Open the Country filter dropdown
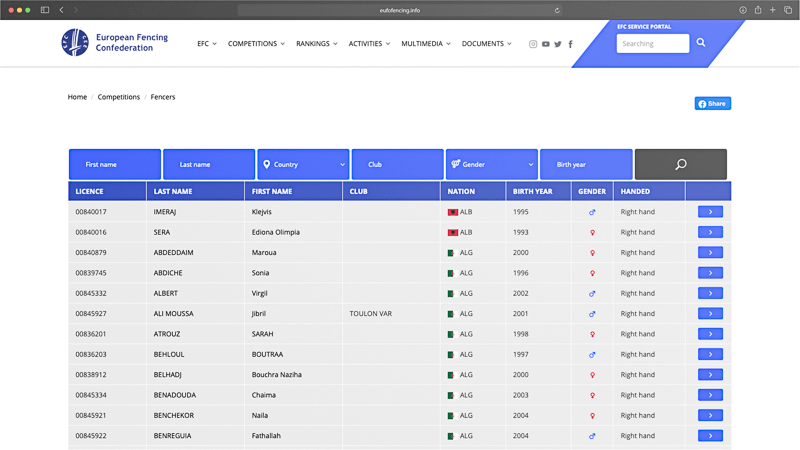Screen dimensions: 800x450 pos(303,164)
